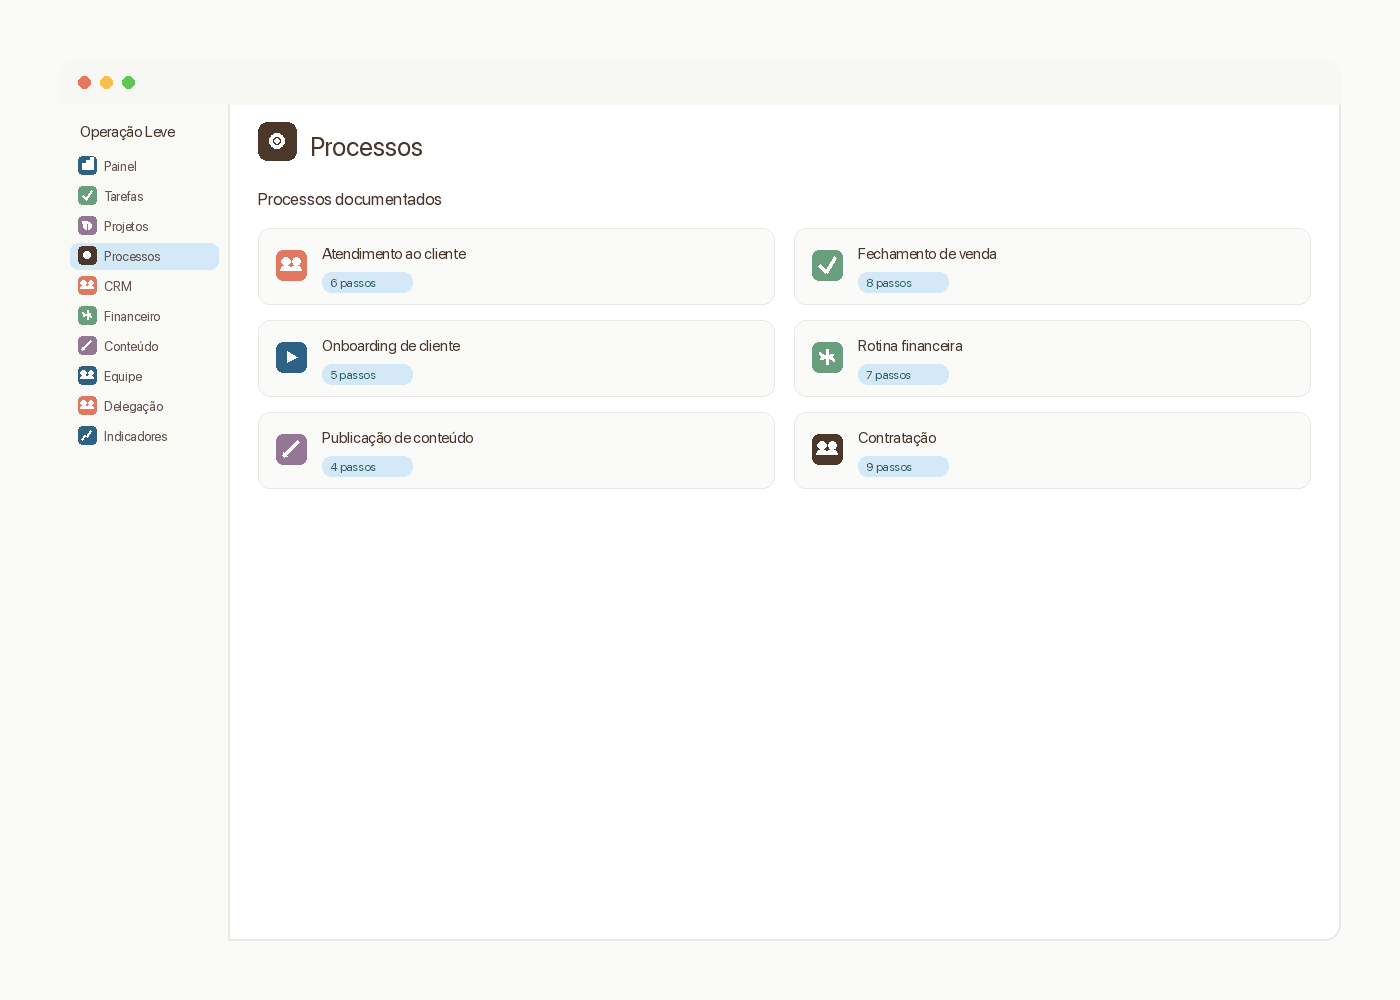Click the 7 passos badge
The width and height of the screenshot is (1400, 1000).
click(903, 375)
